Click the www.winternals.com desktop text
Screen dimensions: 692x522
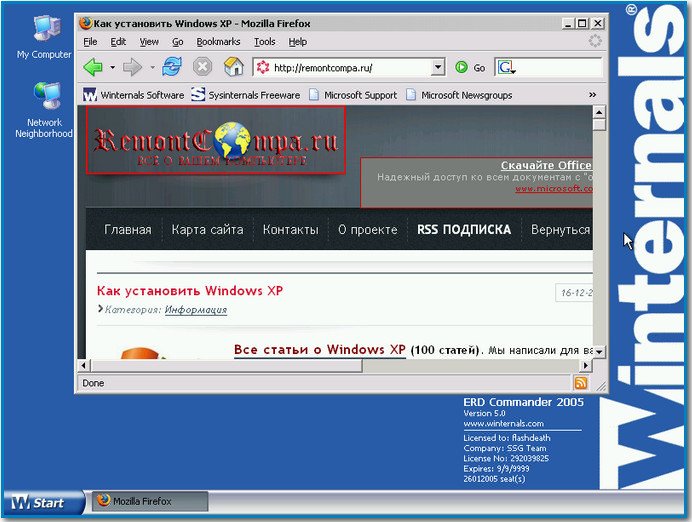[504, 424]
